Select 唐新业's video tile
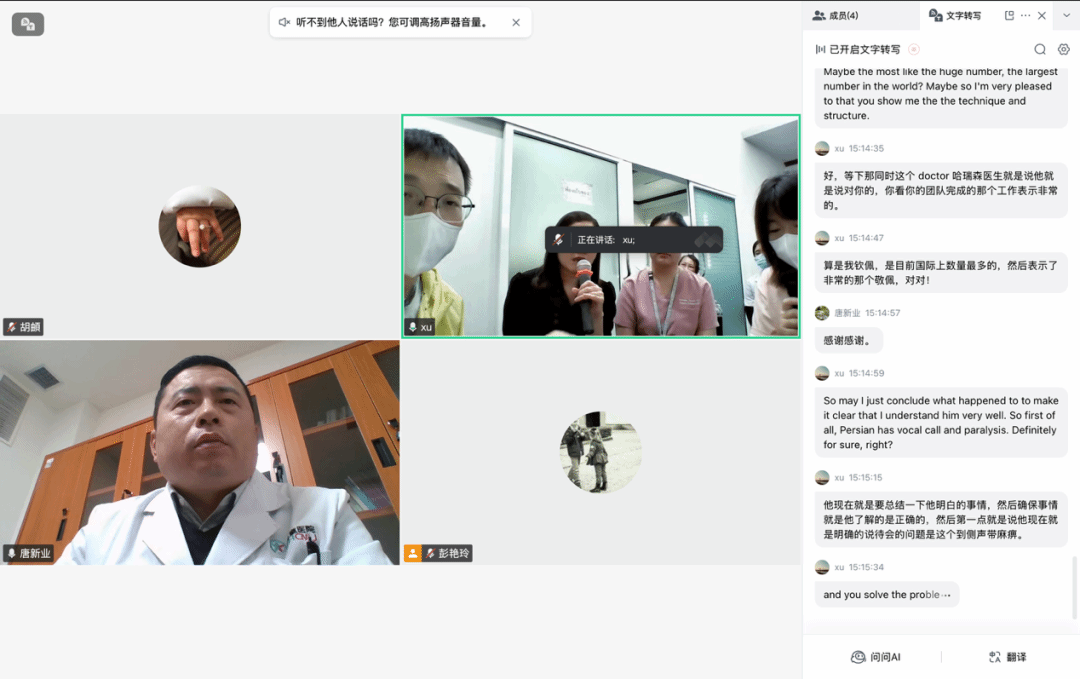1080x679 pixels. 200,450
